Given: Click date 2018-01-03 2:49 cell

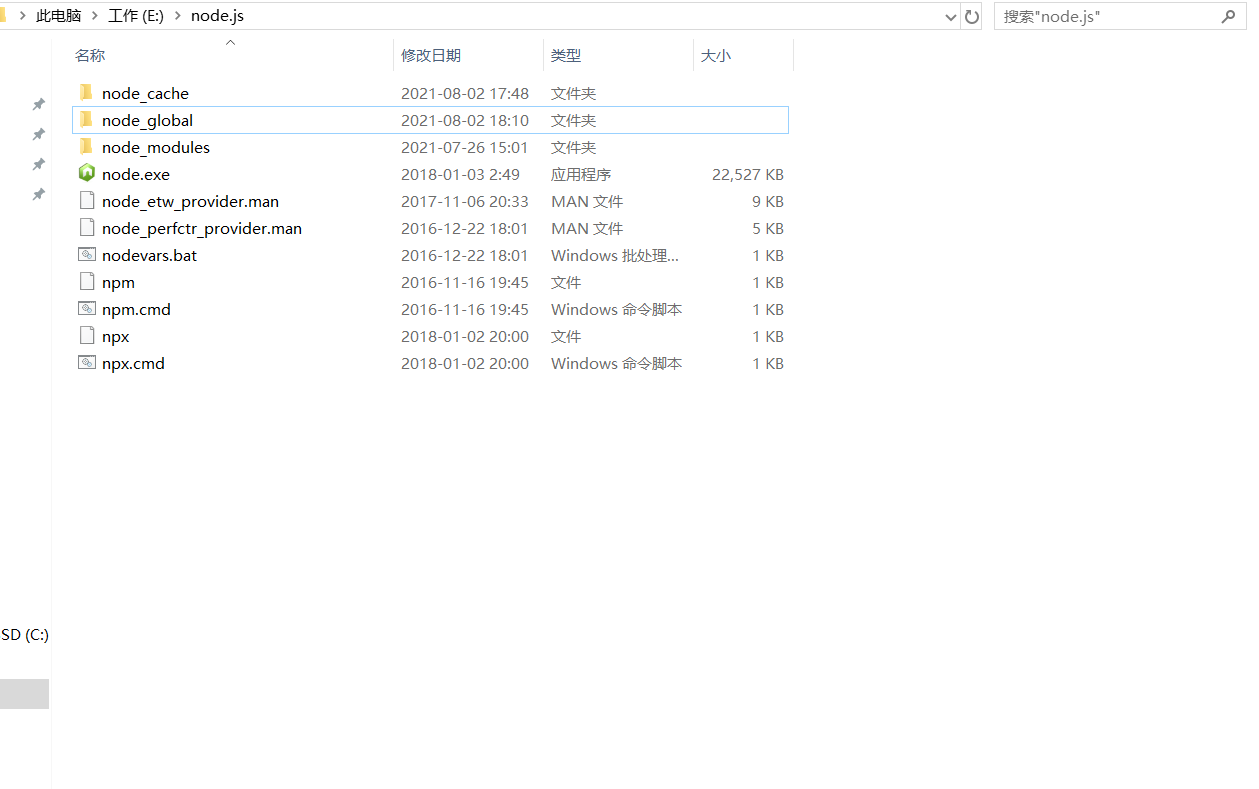Looking at the screenshot, I should pos(460,174).
